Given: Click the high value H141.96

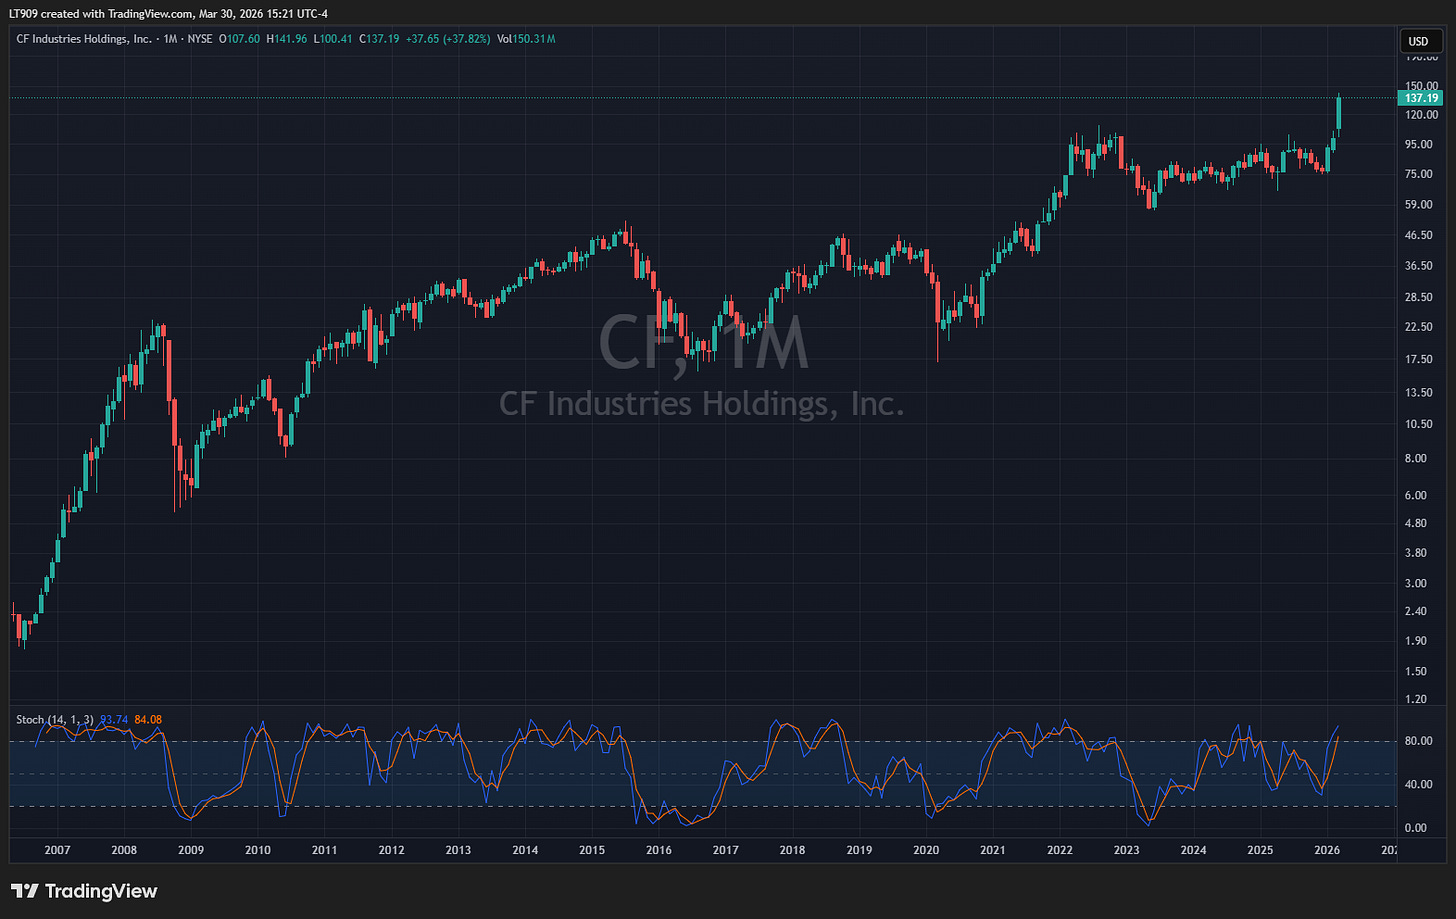Looking at the screenshot, I should (286, 39).
